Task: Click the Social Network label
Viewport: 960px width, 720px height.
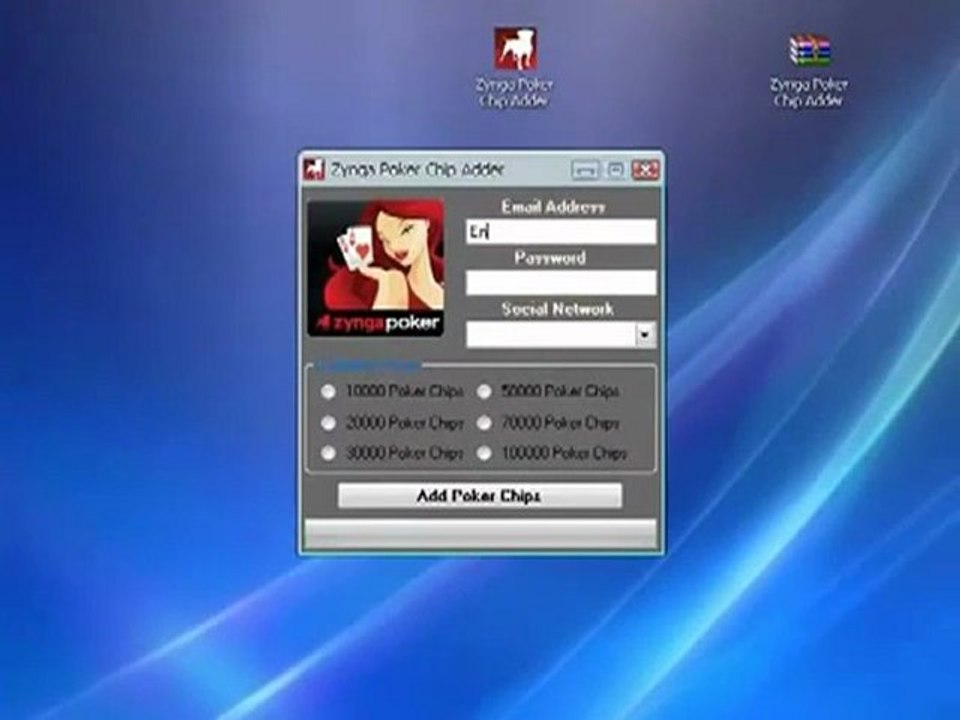Action: [558, 309]
